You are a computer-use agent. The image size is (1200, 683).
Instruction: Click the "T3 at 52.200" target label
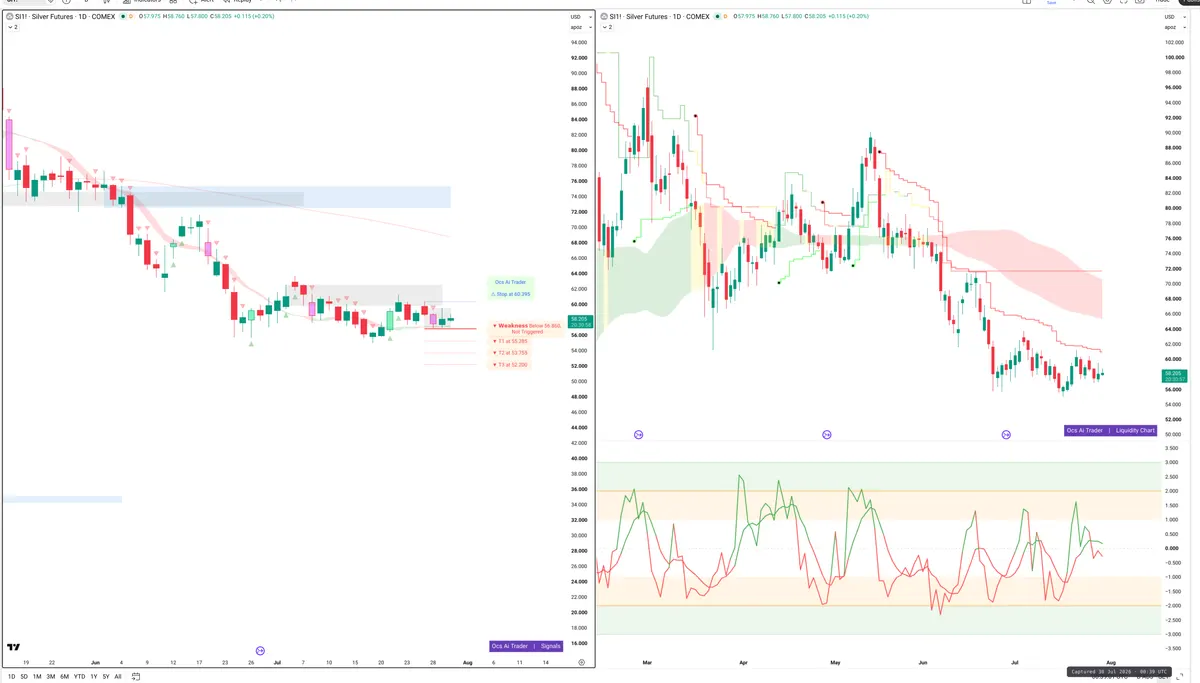pyautogui.click(x=510, y=365)
